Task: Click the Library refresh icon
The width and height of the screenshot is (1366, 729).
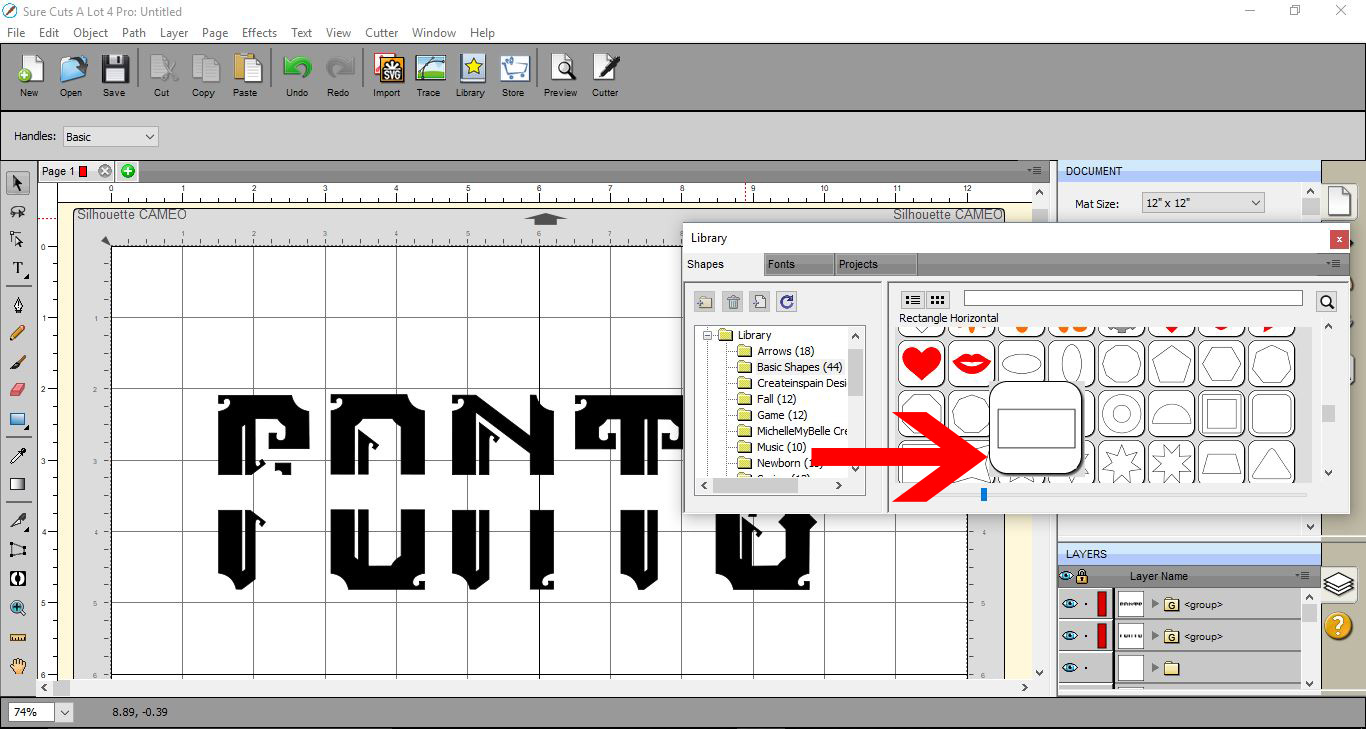Action: coord(786,301)
